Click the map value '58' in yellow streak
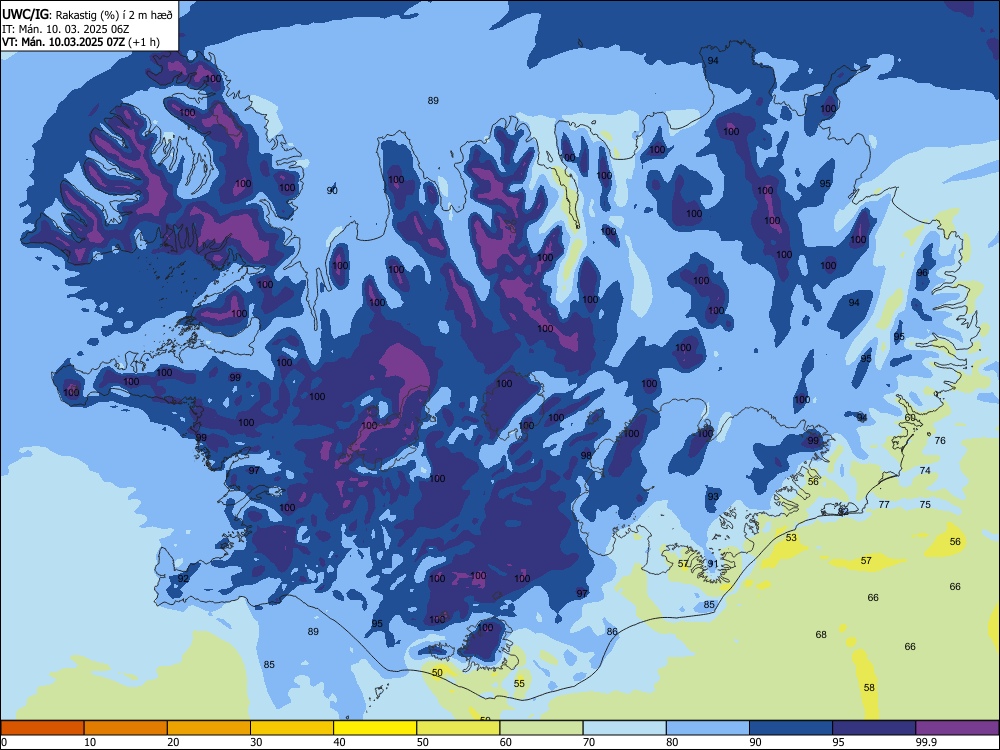This screenshot has width=1000, height=750. click(x=869, y=688)
